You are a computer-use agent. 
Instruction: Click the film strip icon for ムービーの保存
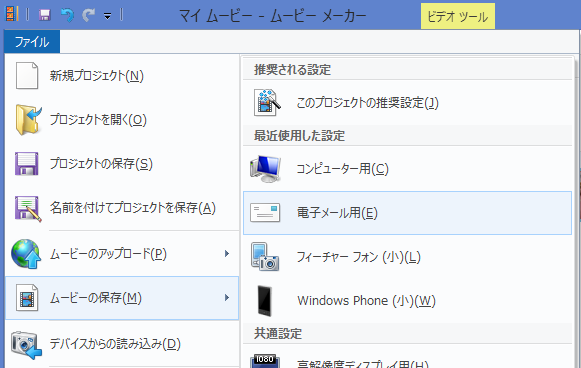click(27, 298)
